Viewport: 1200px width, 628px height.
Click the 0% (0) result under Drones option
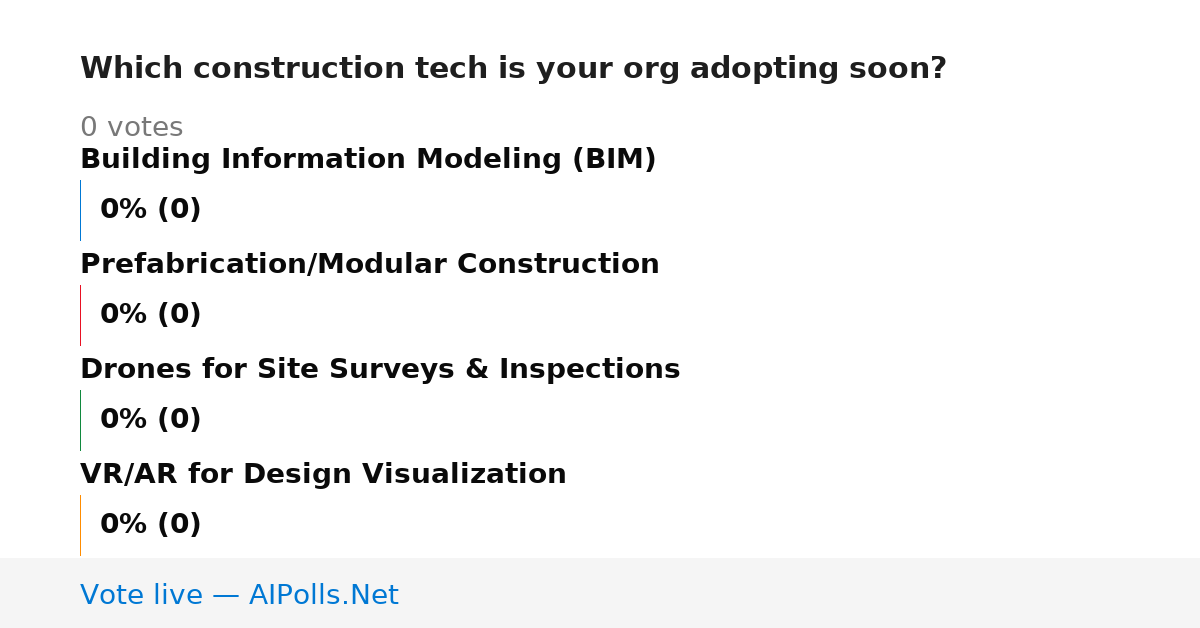click(151, 420)
